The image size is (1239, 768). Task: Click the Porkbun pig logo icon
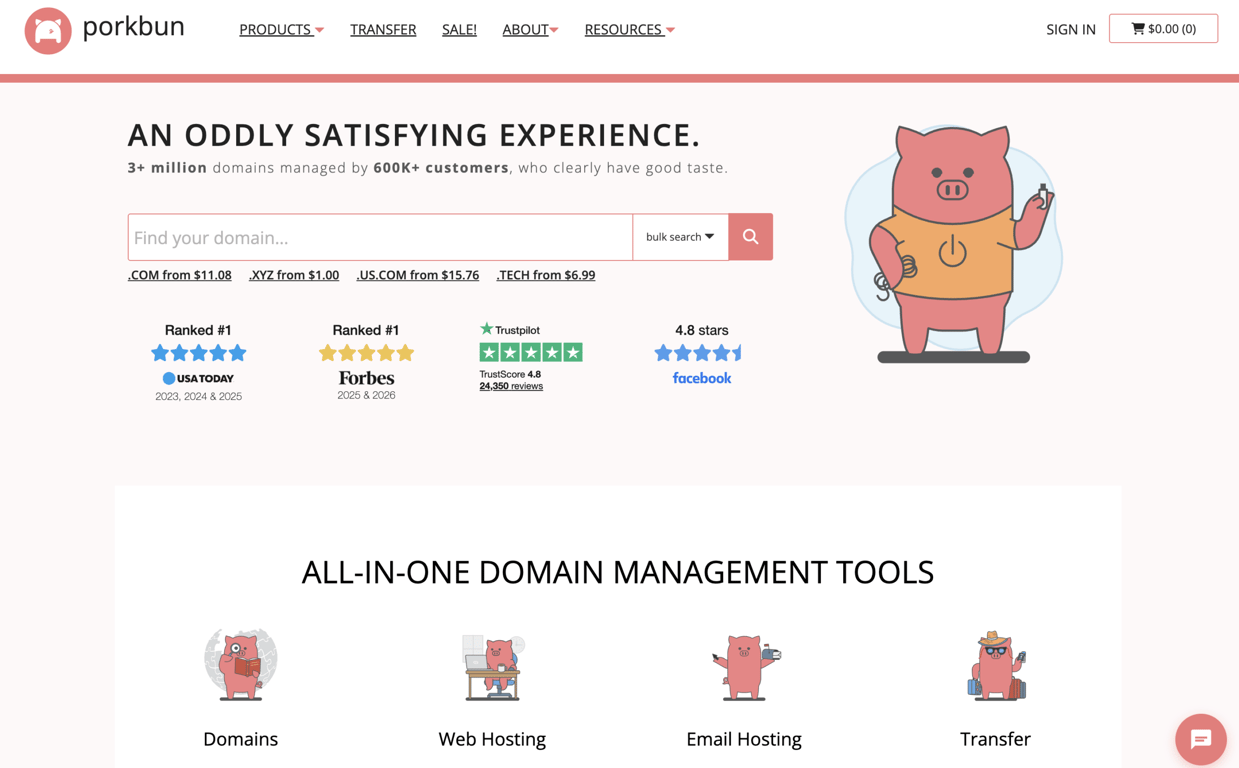pyautogui.click(x=48, y=30)
